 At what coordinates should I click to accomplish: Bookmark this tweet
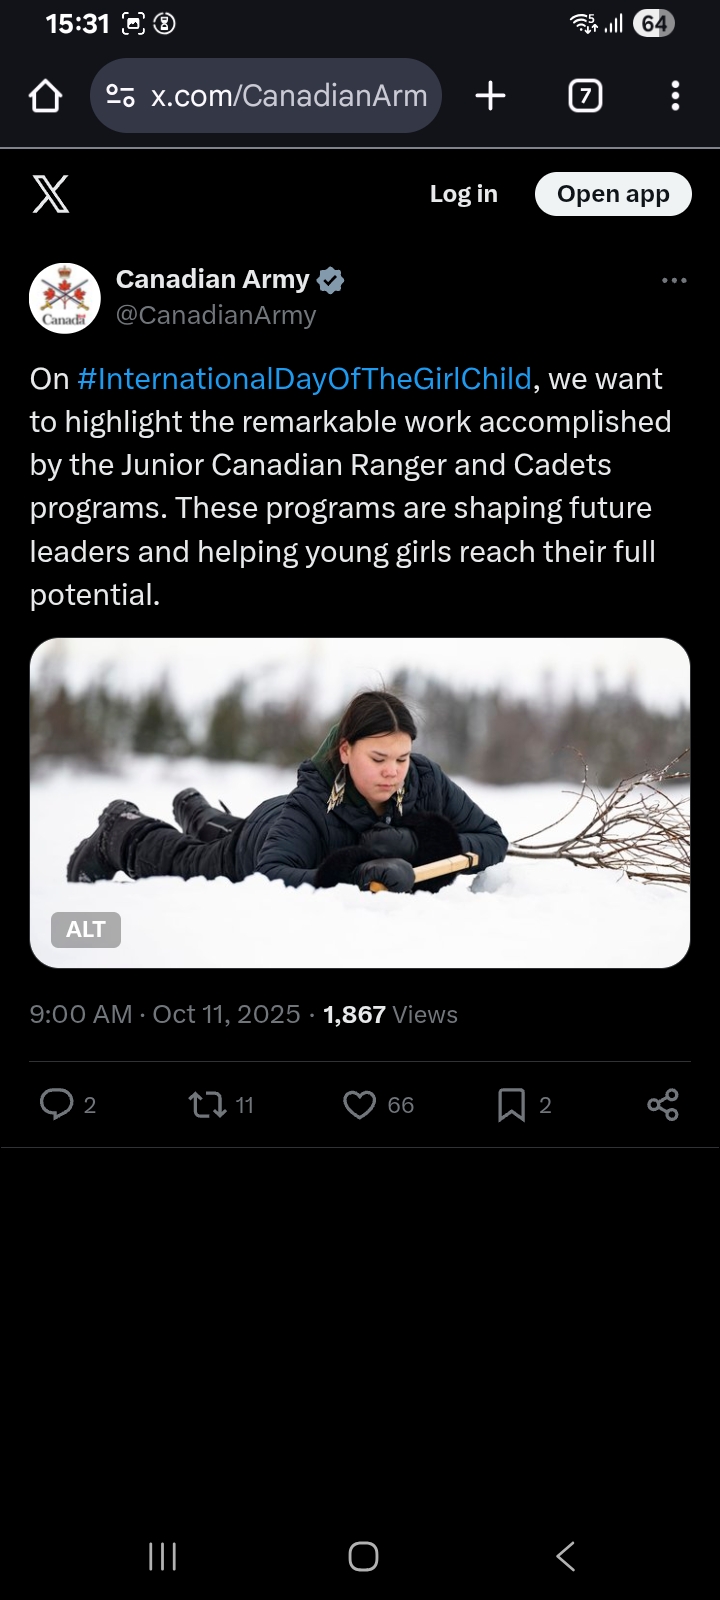[x=511, y=1104]
